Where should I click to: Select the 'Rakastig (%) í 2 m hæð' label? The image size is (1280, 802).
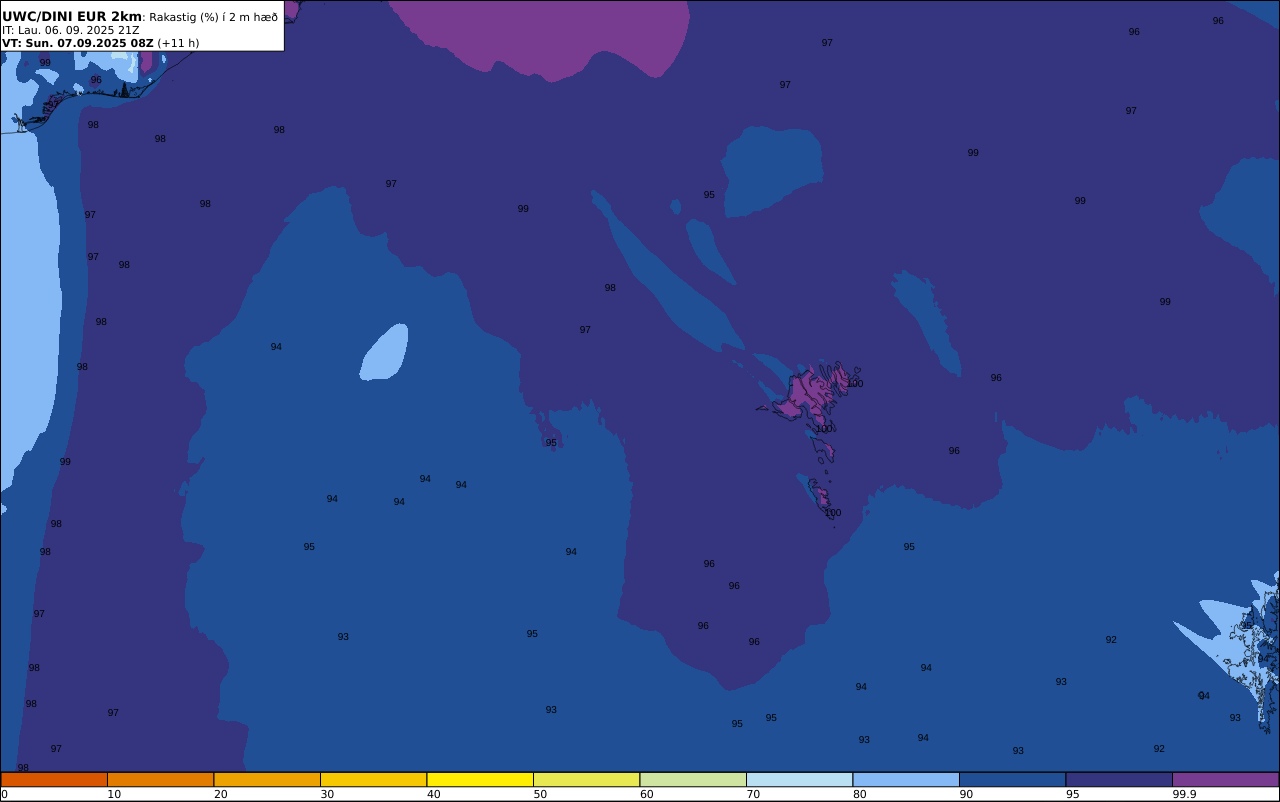pyautogui.click(x=214, y=17)
